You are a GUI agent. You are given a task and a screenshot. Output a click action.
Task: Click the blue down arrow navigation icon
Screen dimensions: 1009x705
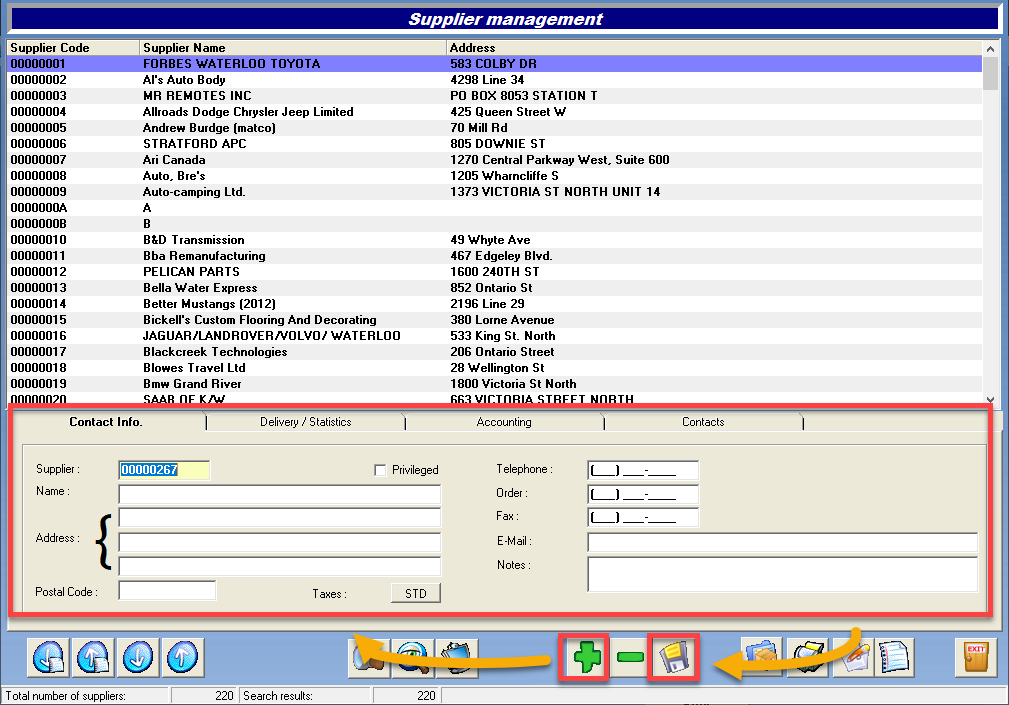pyautogui.click(x=138, y=657)
